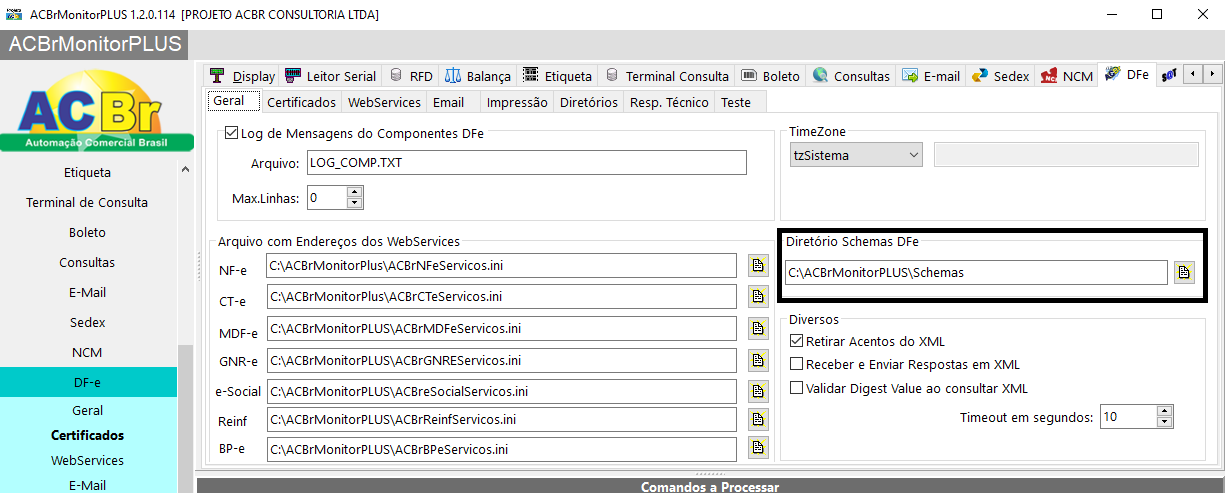1225x493 pixels.
Task: Open the NCM tab in top tab bar
Action: [1066, 76]
